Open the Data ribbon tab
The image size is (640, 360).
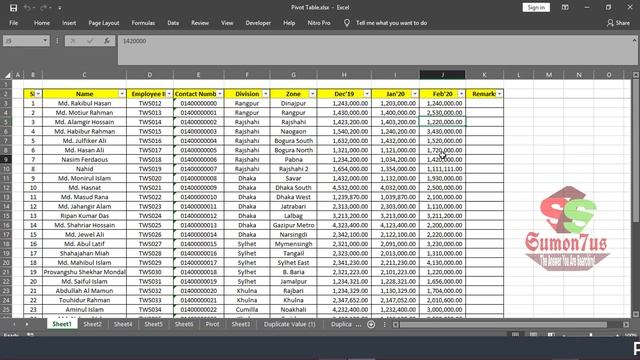pyautogui.click(x=173, y=23)
